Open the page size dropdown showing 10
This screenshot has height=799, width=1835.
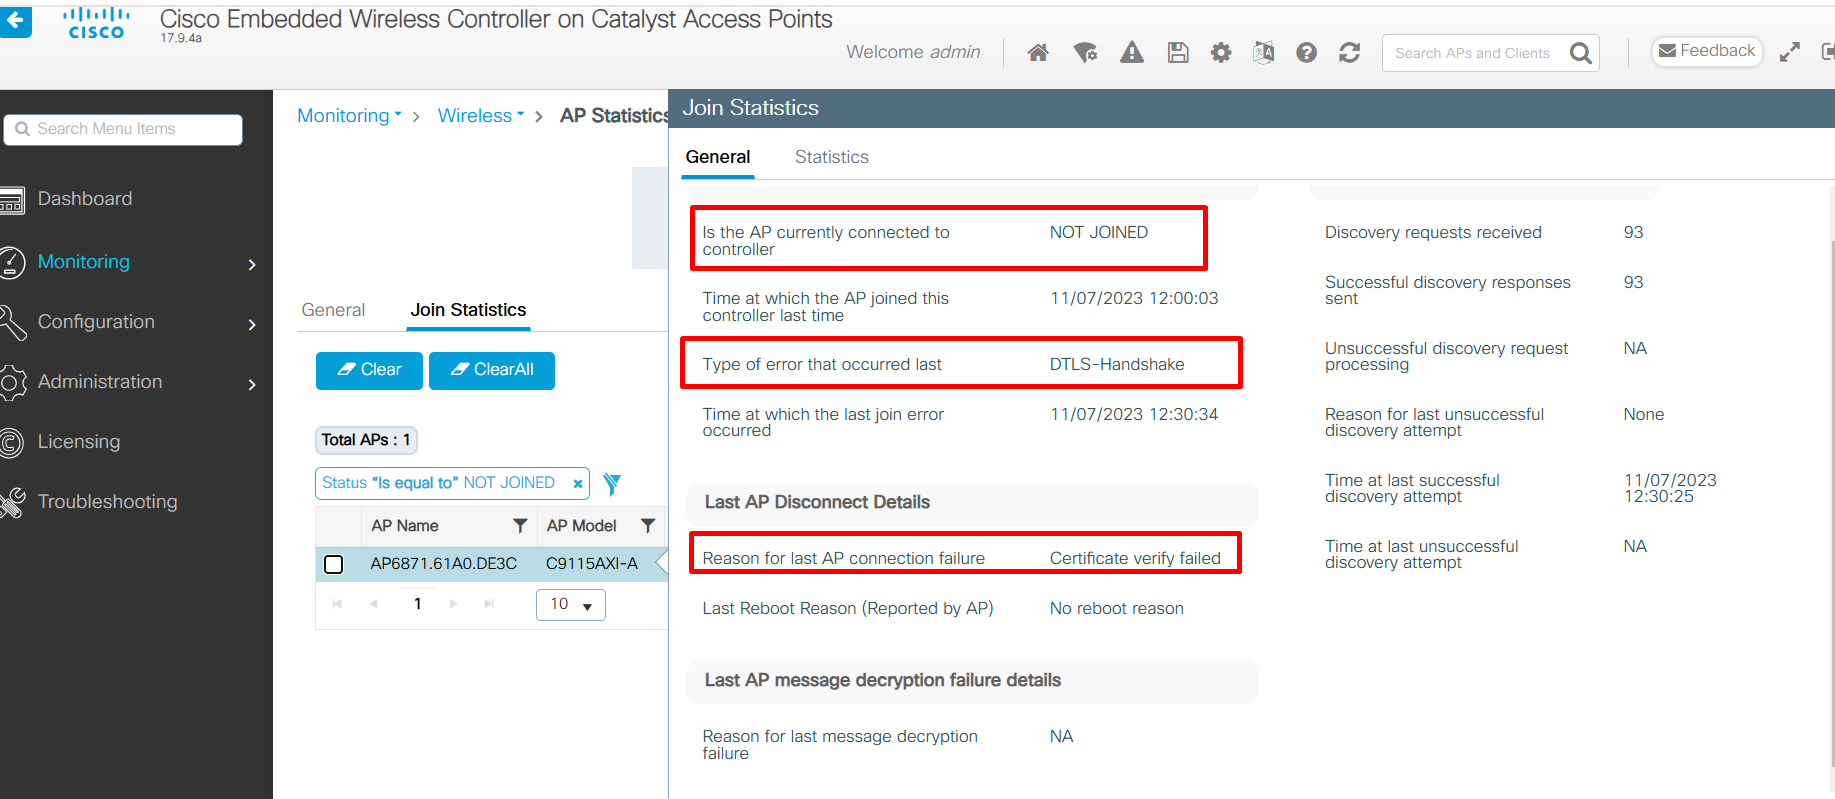point(571,605)
